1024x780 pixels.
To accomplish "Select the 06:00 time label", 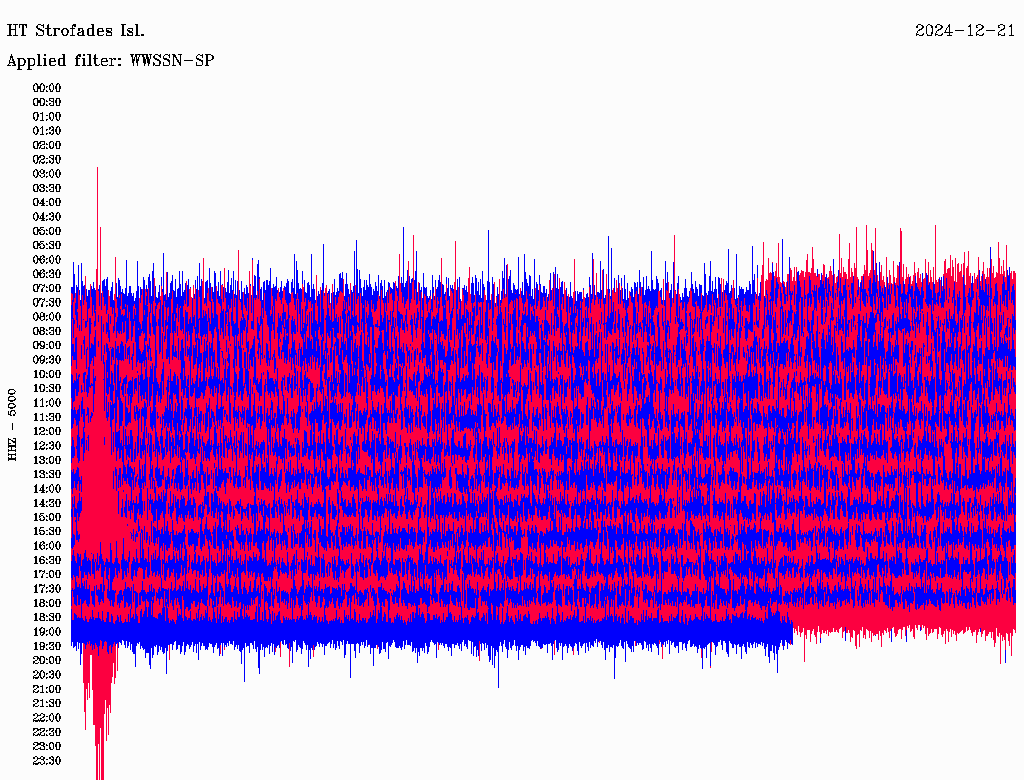I will (x=47, y=259).
